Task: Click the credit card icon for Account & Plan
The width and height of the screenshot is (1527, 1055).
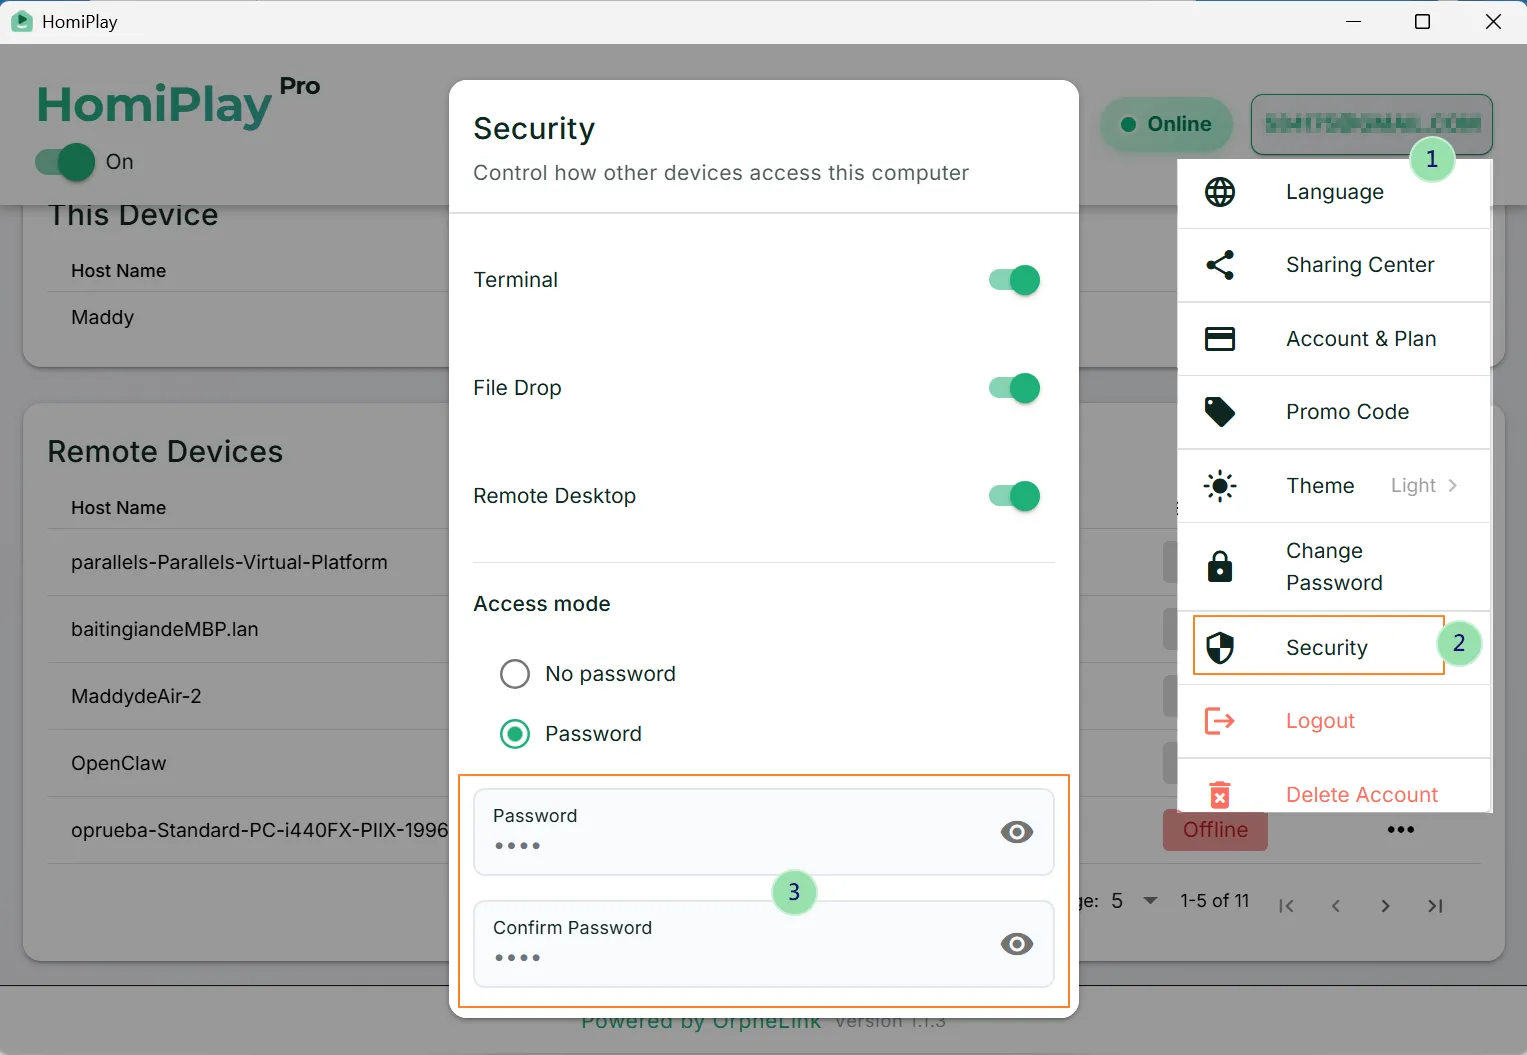Action: [x=1220, y=339]
